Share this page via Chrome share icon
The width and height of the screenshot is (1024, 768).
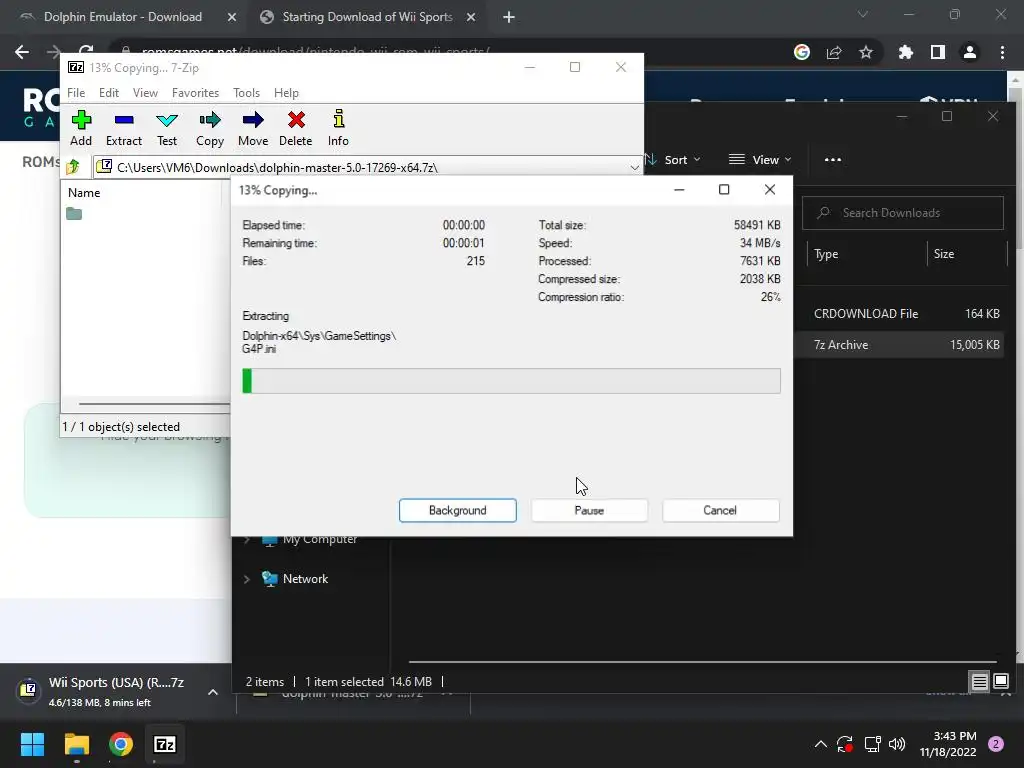click(x=834, y=52)
